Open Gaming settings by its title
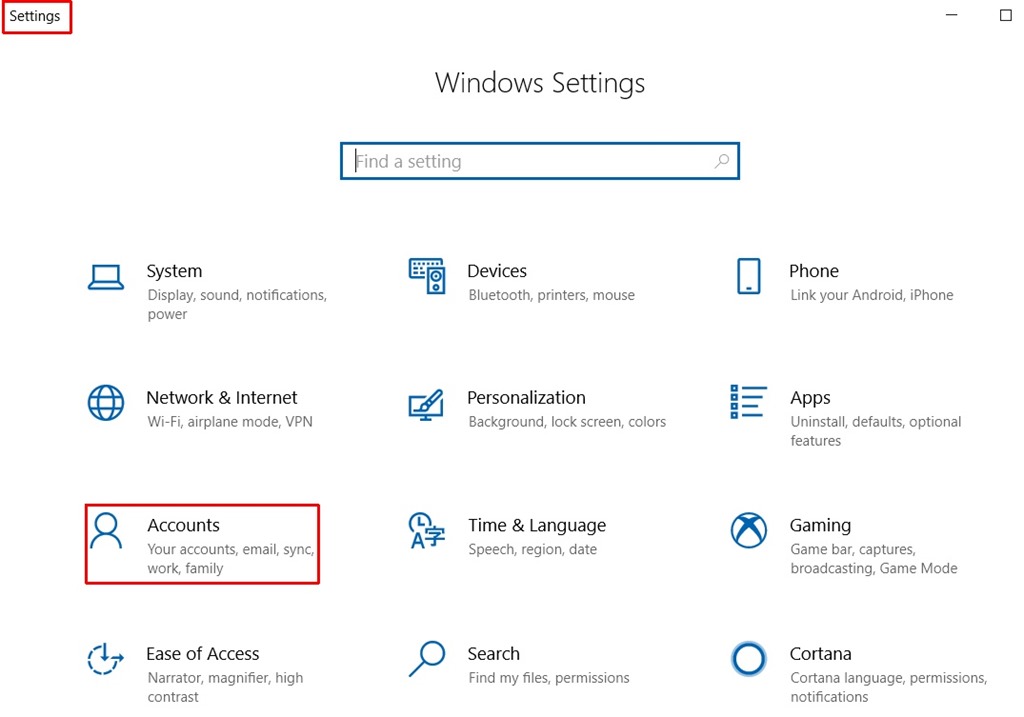 [x=820, y=525]
